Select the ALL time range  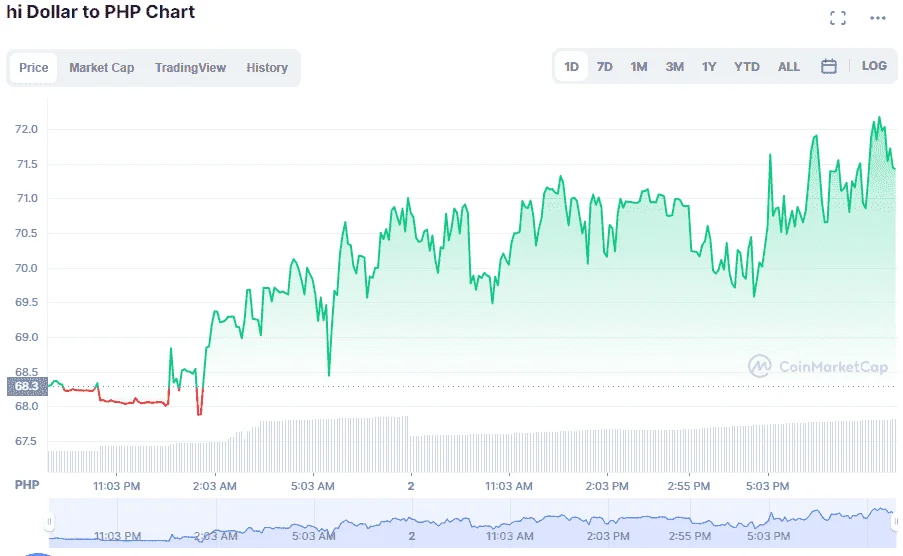click(788, 67)
